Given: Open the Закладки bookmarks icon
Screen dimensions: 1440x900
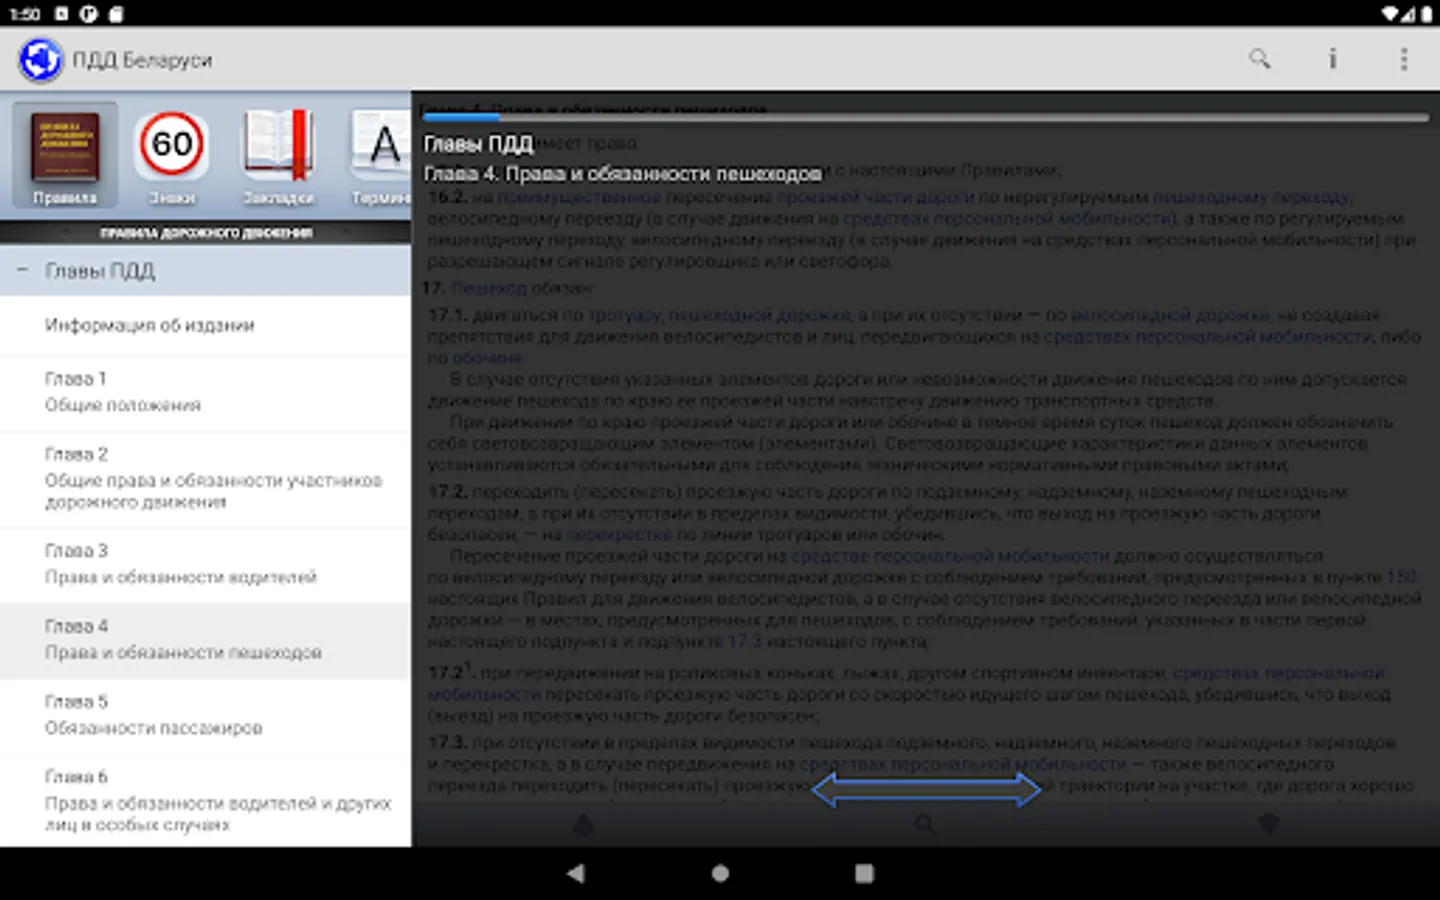Looking at the screenshot, I should coord(279,154).
